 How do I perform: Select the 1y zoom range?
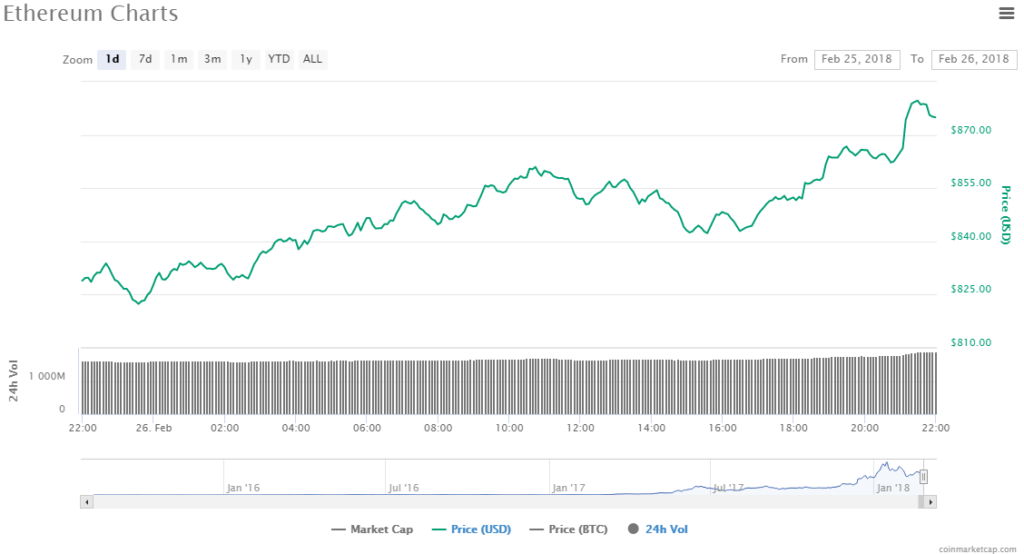click(x=245, y=59)
